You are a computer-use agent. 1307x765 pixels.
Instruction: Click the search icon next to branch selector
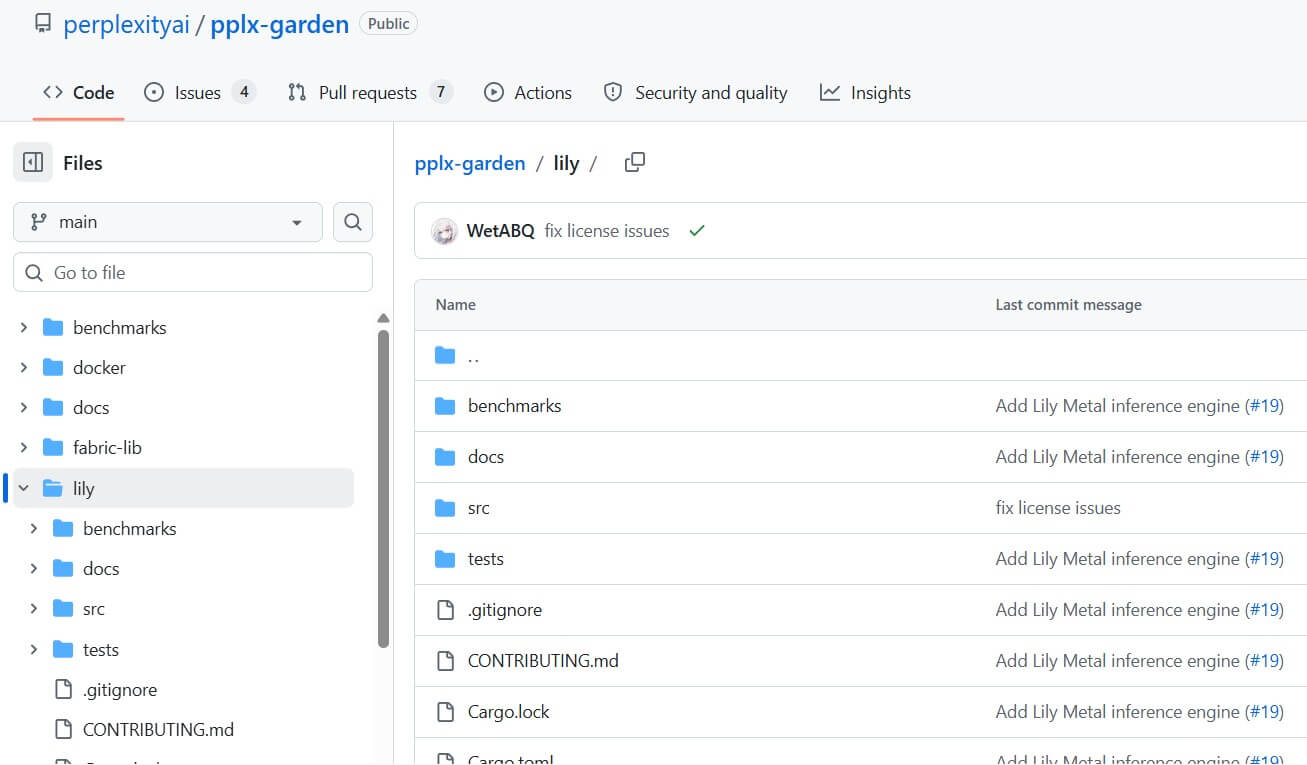coord(352,222)
